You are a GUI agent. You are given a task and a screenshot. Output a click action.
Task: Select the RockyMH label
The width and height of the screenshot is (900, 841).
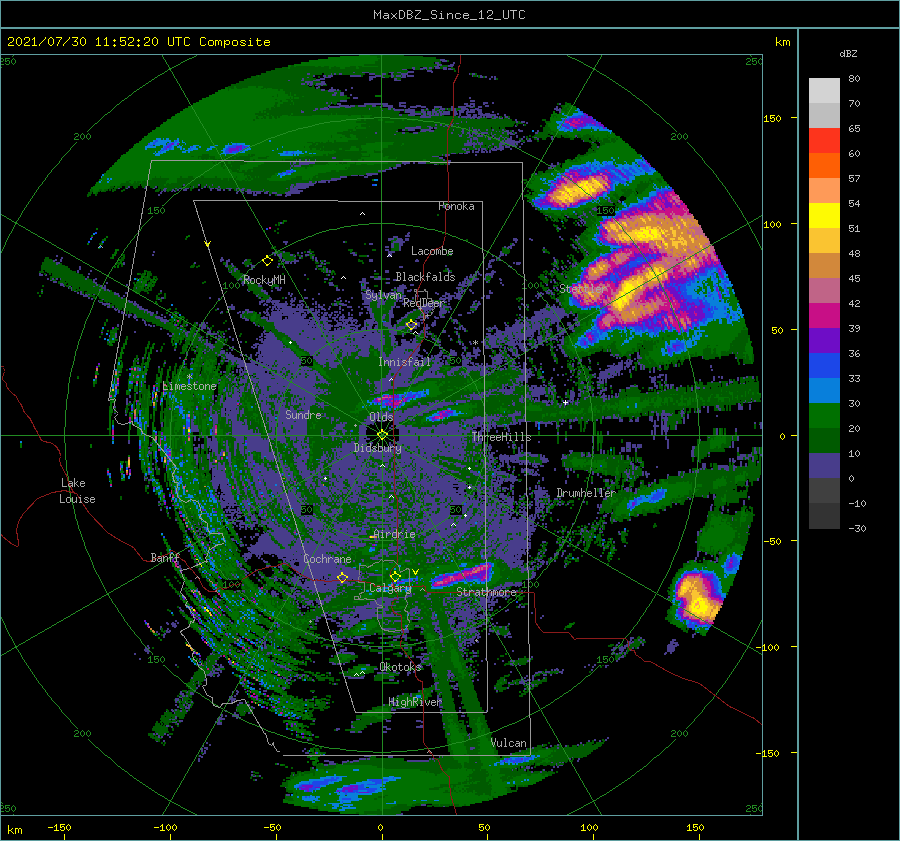click(264, 280)
